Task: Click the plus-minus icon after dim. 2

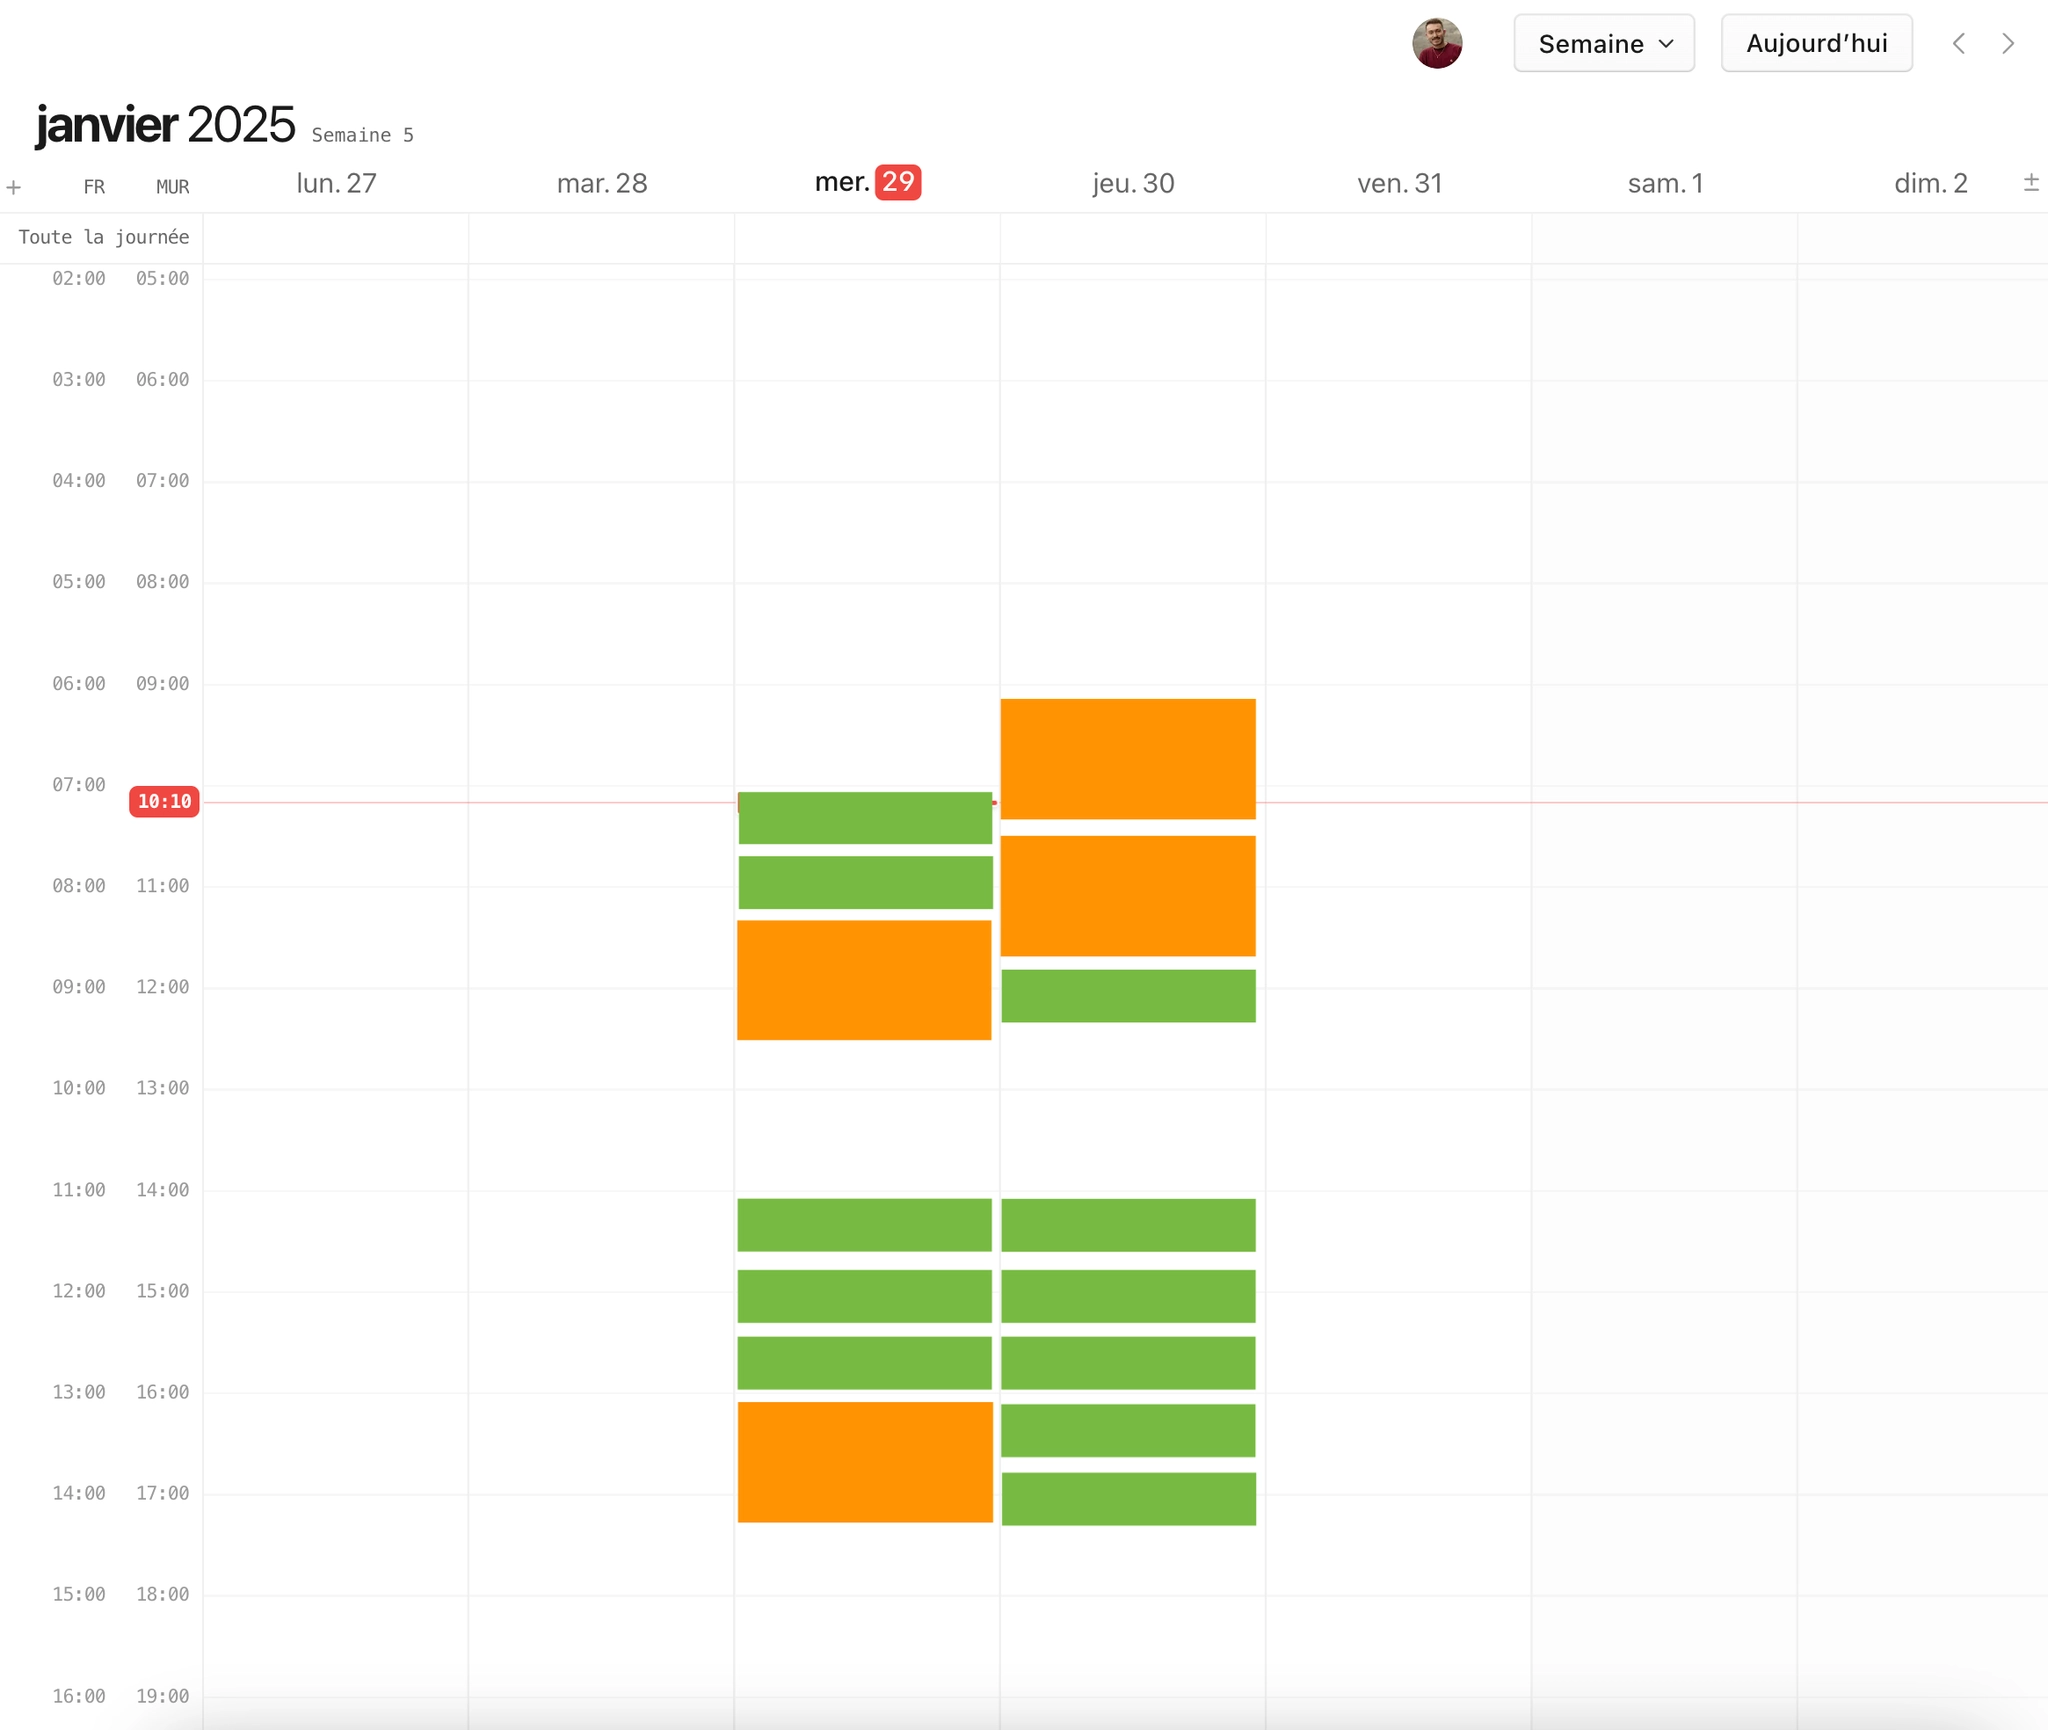Action: 2030,183
